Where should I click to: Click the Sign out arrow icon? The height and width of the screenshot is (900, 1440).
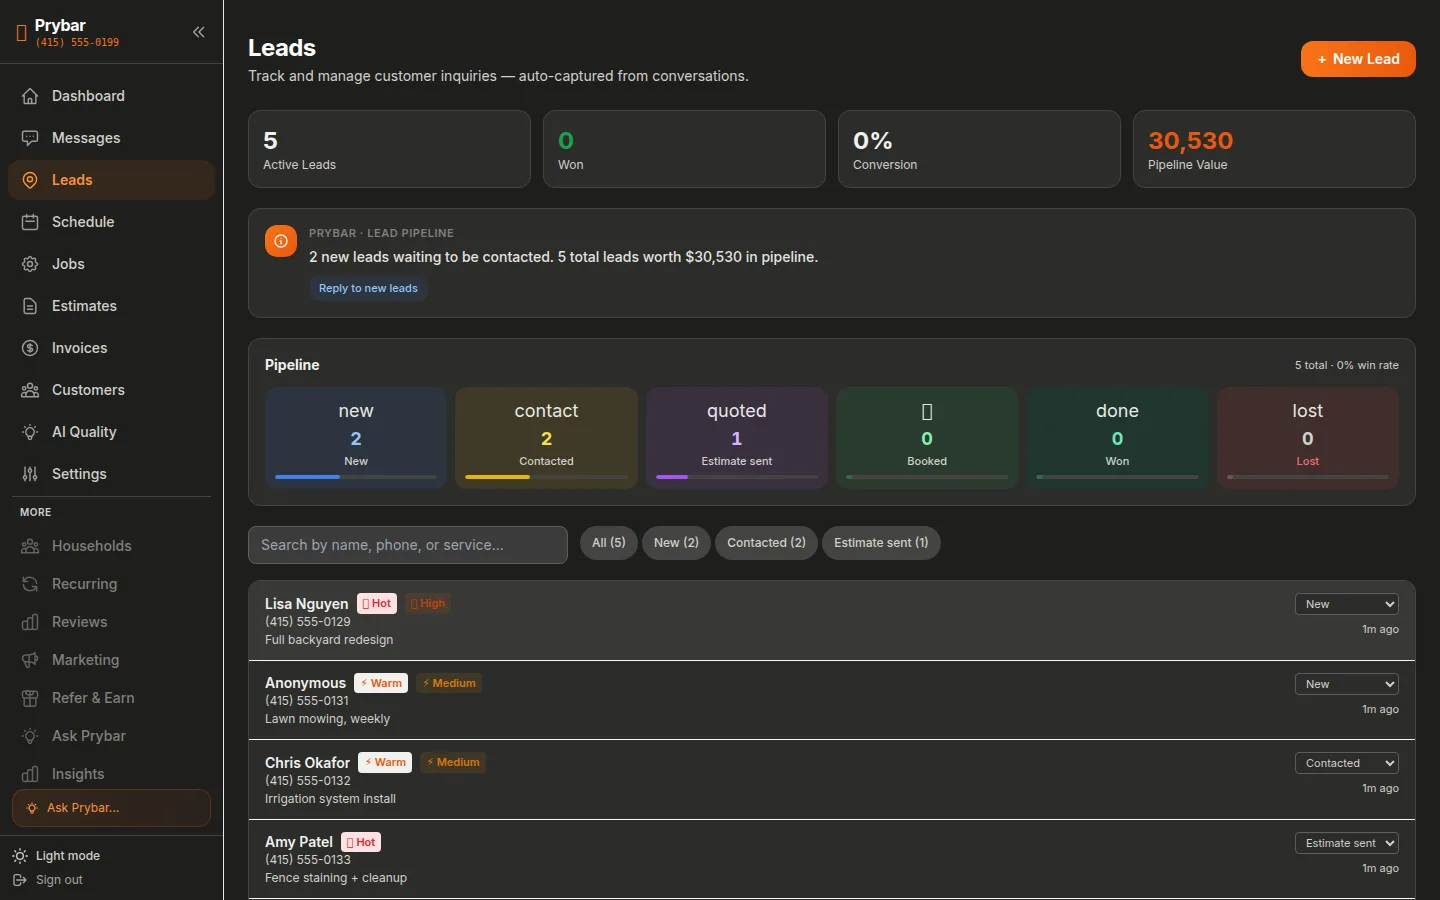[20, 880]
